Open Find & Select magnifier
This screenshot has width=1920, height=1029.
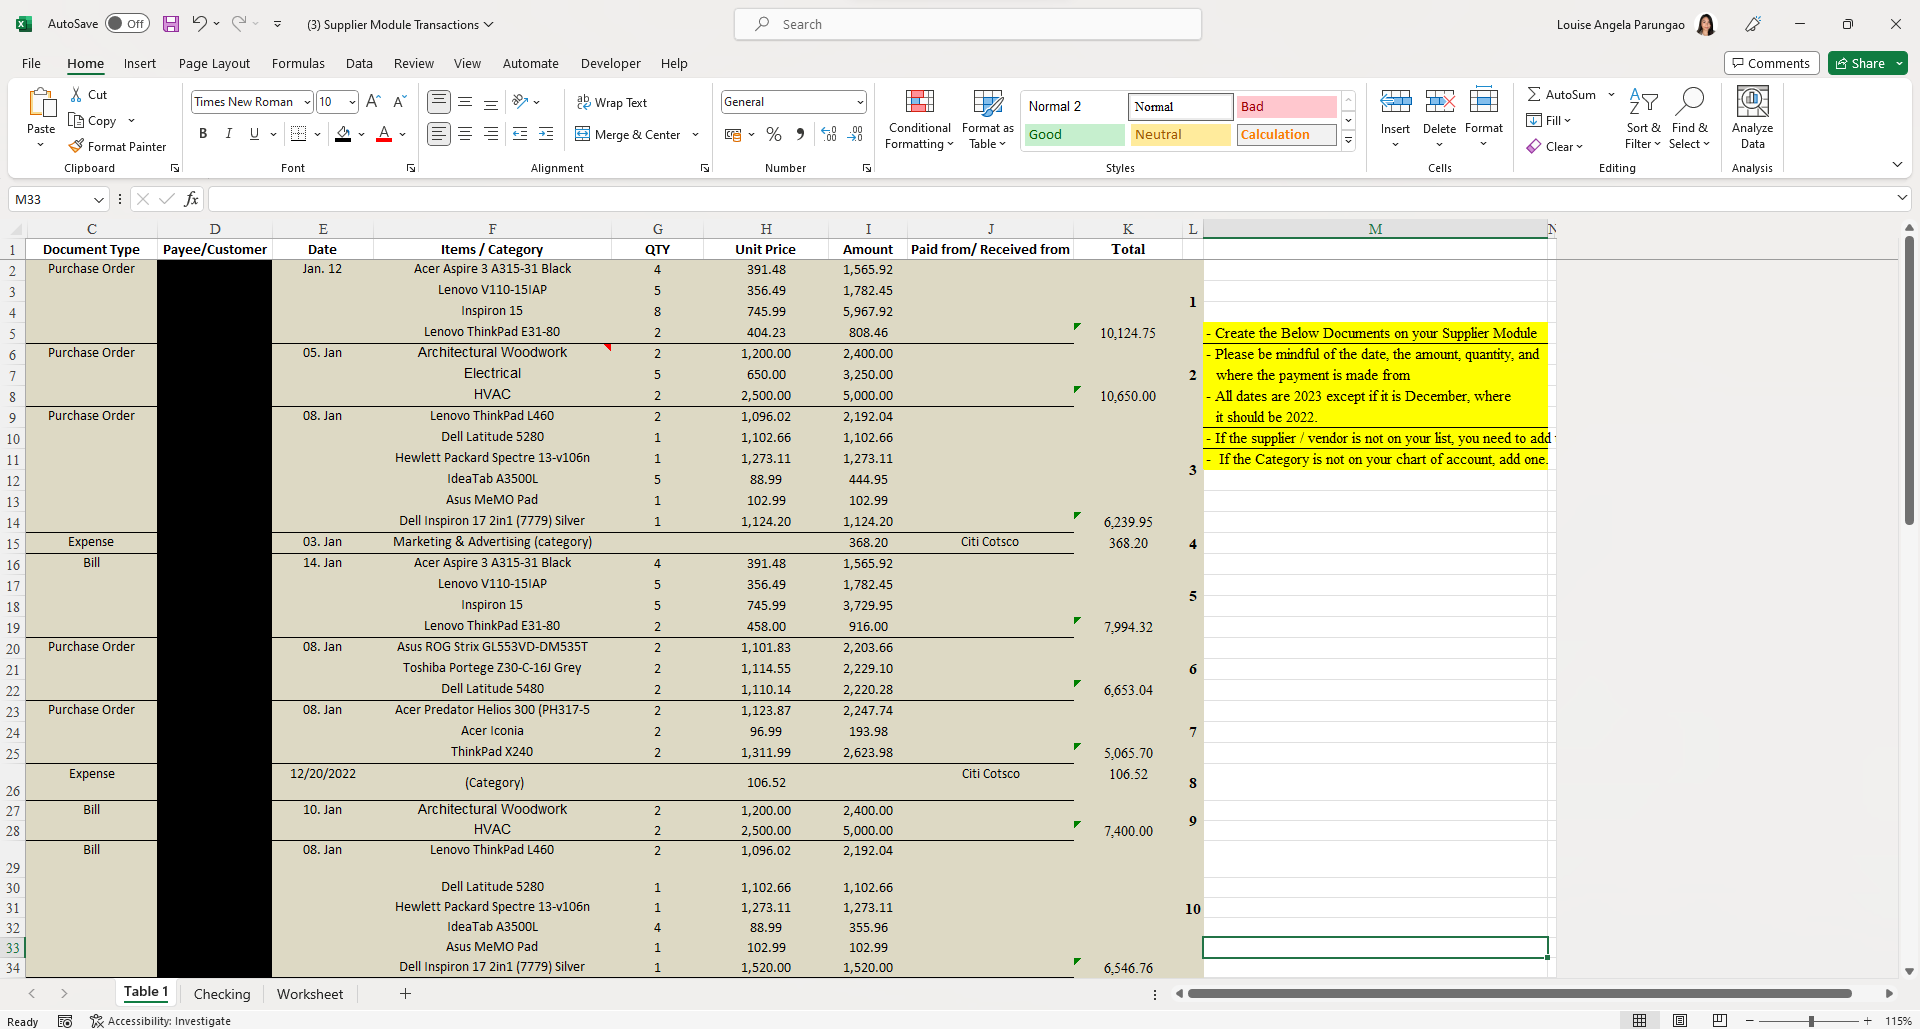[1690, 120]
